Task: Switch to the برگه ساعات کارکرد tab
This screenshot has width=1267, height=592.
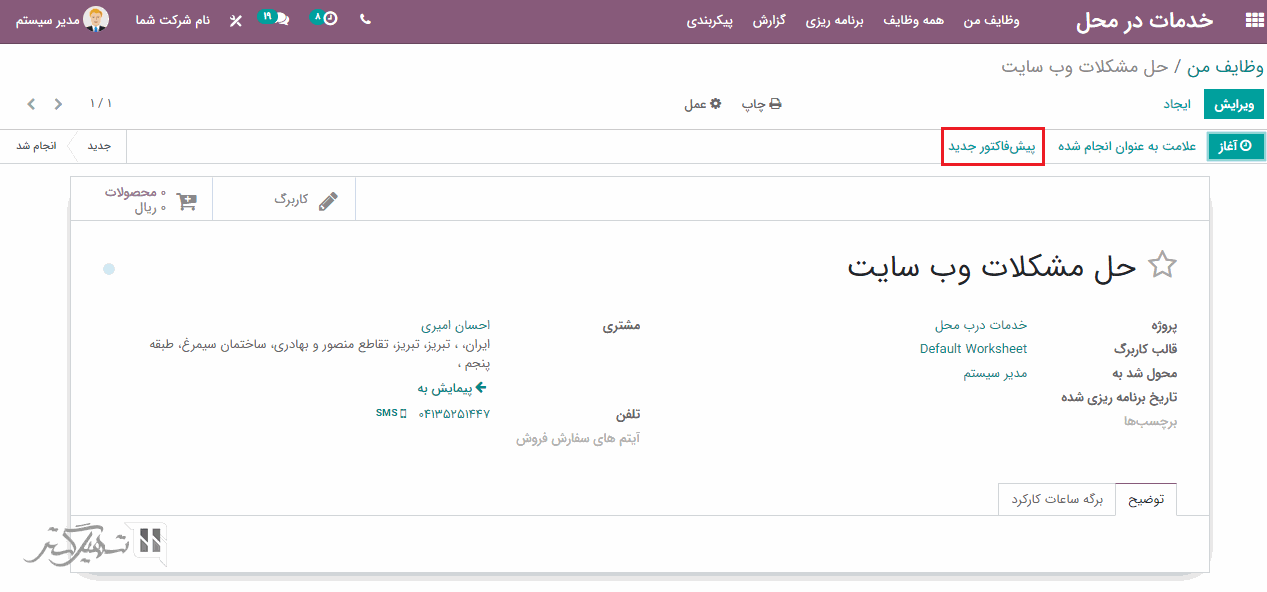Action: tap(1056, 499)
